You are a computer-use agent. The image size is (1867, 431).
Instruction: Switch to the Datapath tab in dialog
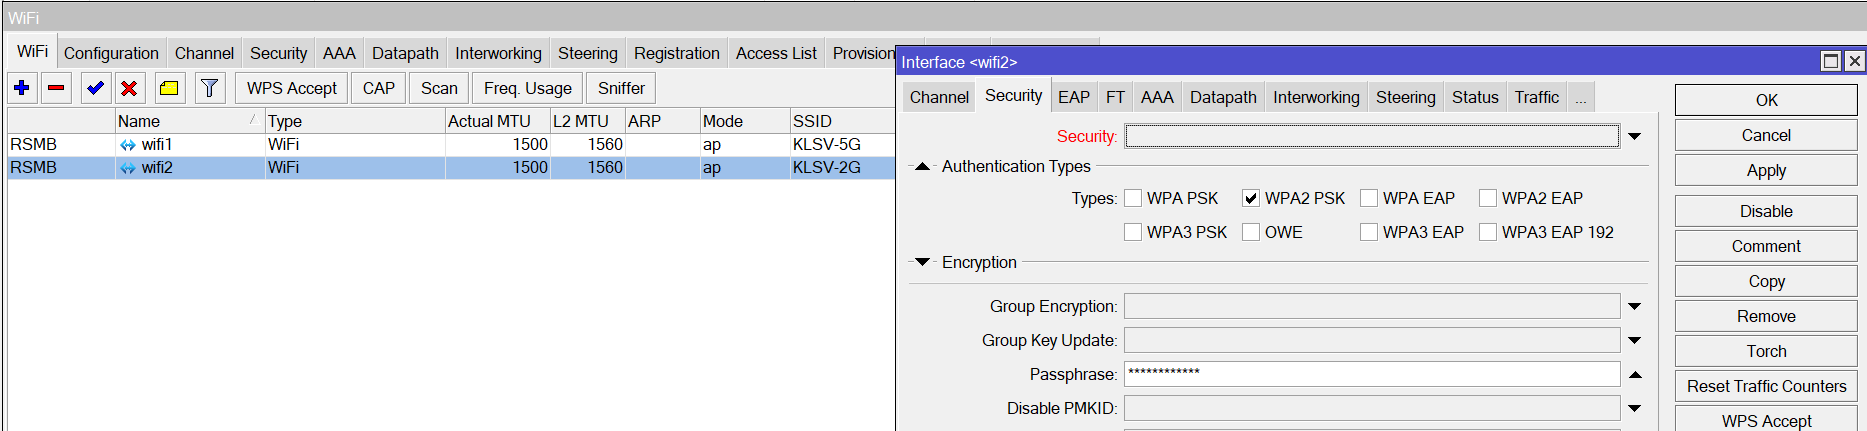point(1222,97)
